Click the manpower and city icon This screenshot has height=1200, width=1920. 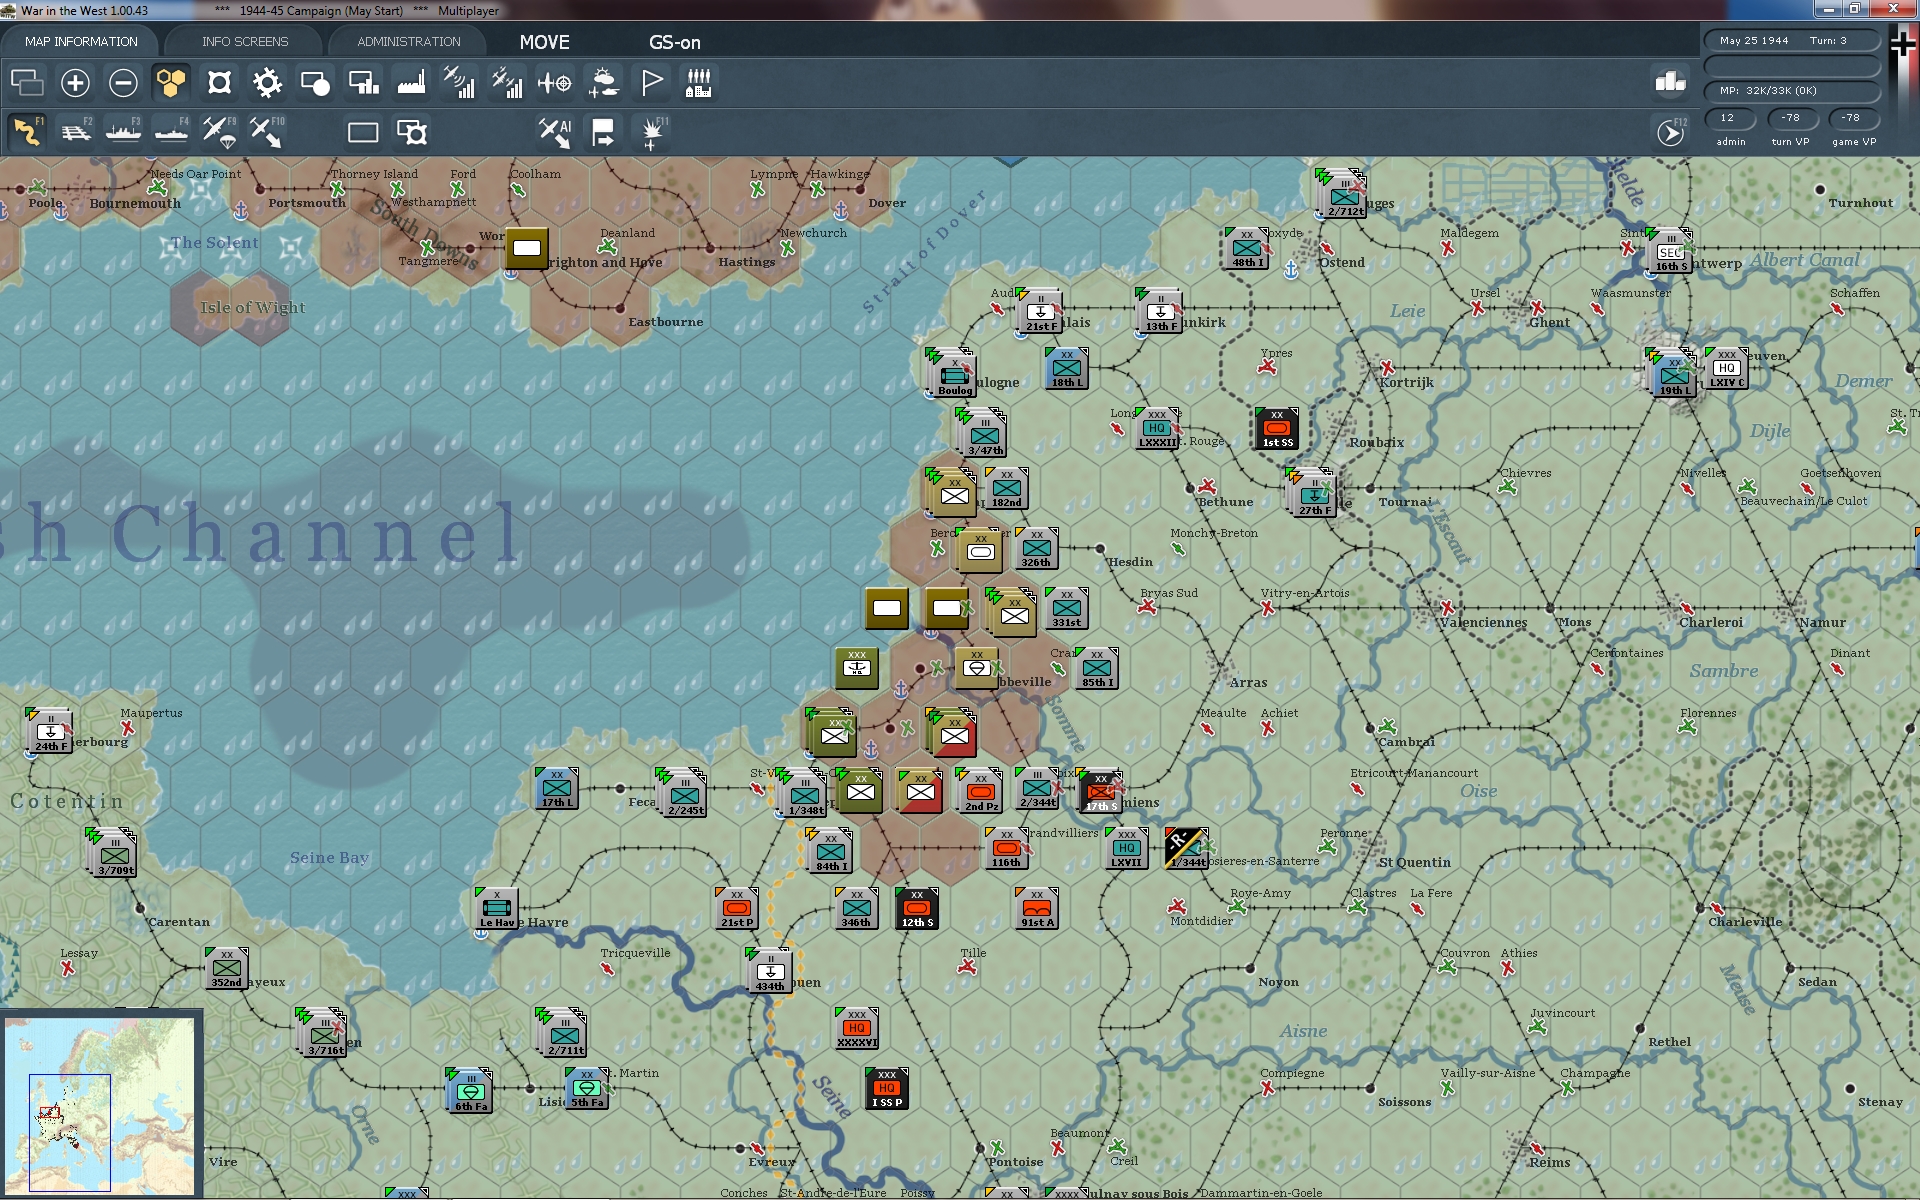click(699, 83)
